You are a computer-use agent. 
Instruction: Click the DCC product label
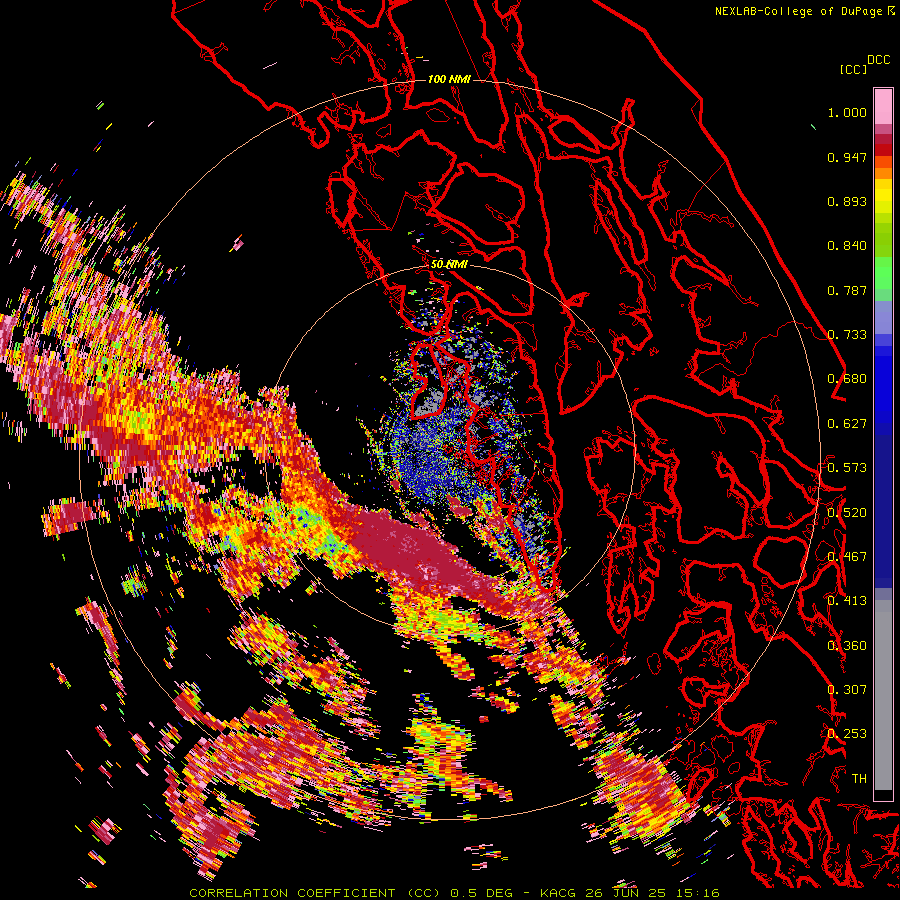pos(879,60)
